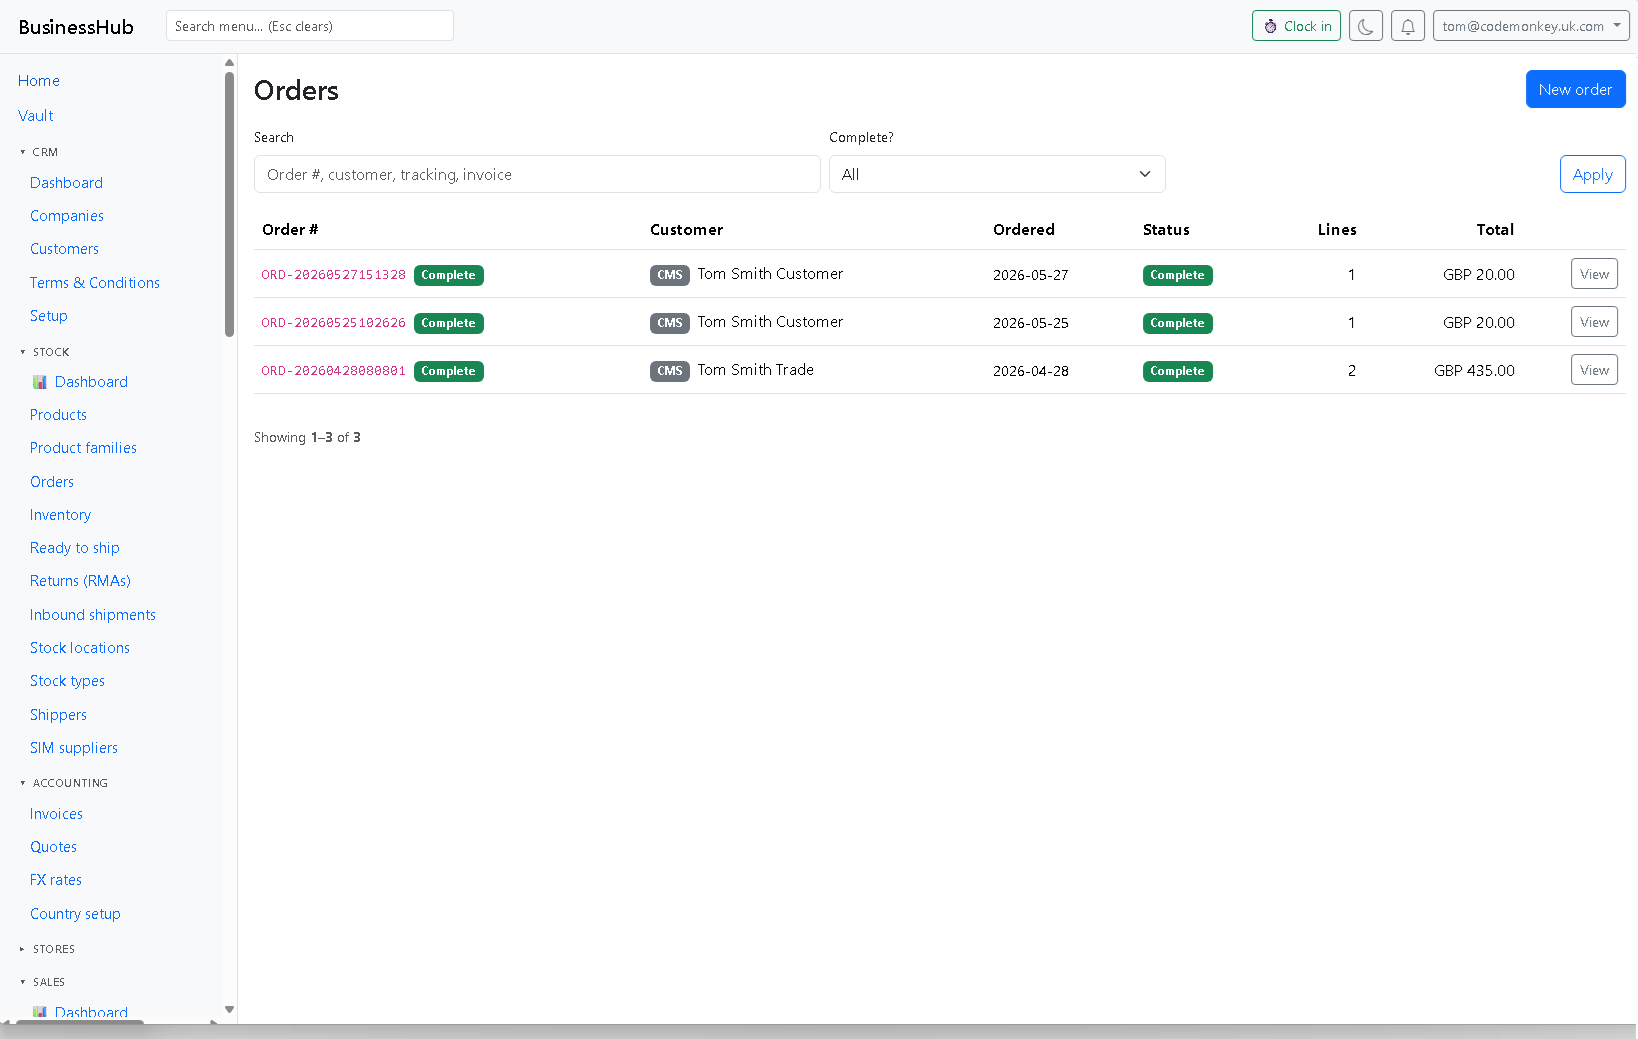
Task: Open order link ORD-20260527151328
Action: click(333, 275)
